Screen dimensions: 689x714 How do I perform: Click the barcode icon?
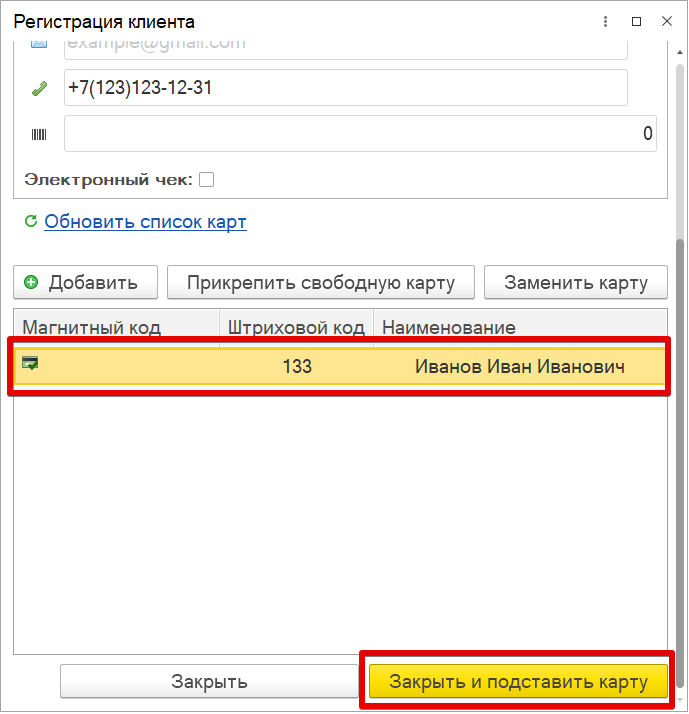(39, 134)
